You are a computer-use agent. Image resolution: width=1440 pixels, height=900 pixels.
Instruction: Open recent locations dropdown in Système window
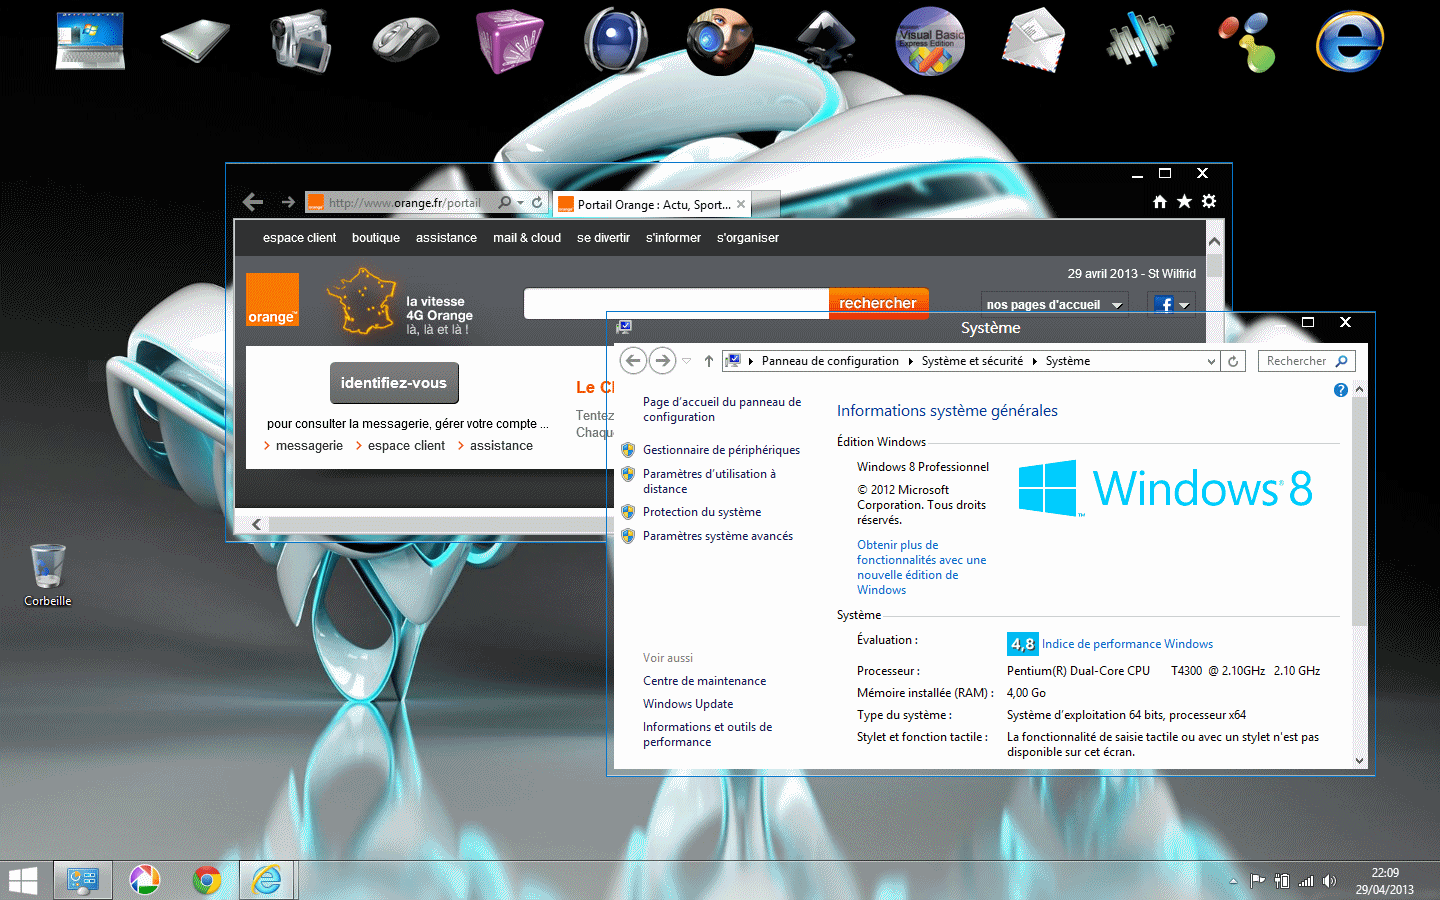tap(686, 361)
